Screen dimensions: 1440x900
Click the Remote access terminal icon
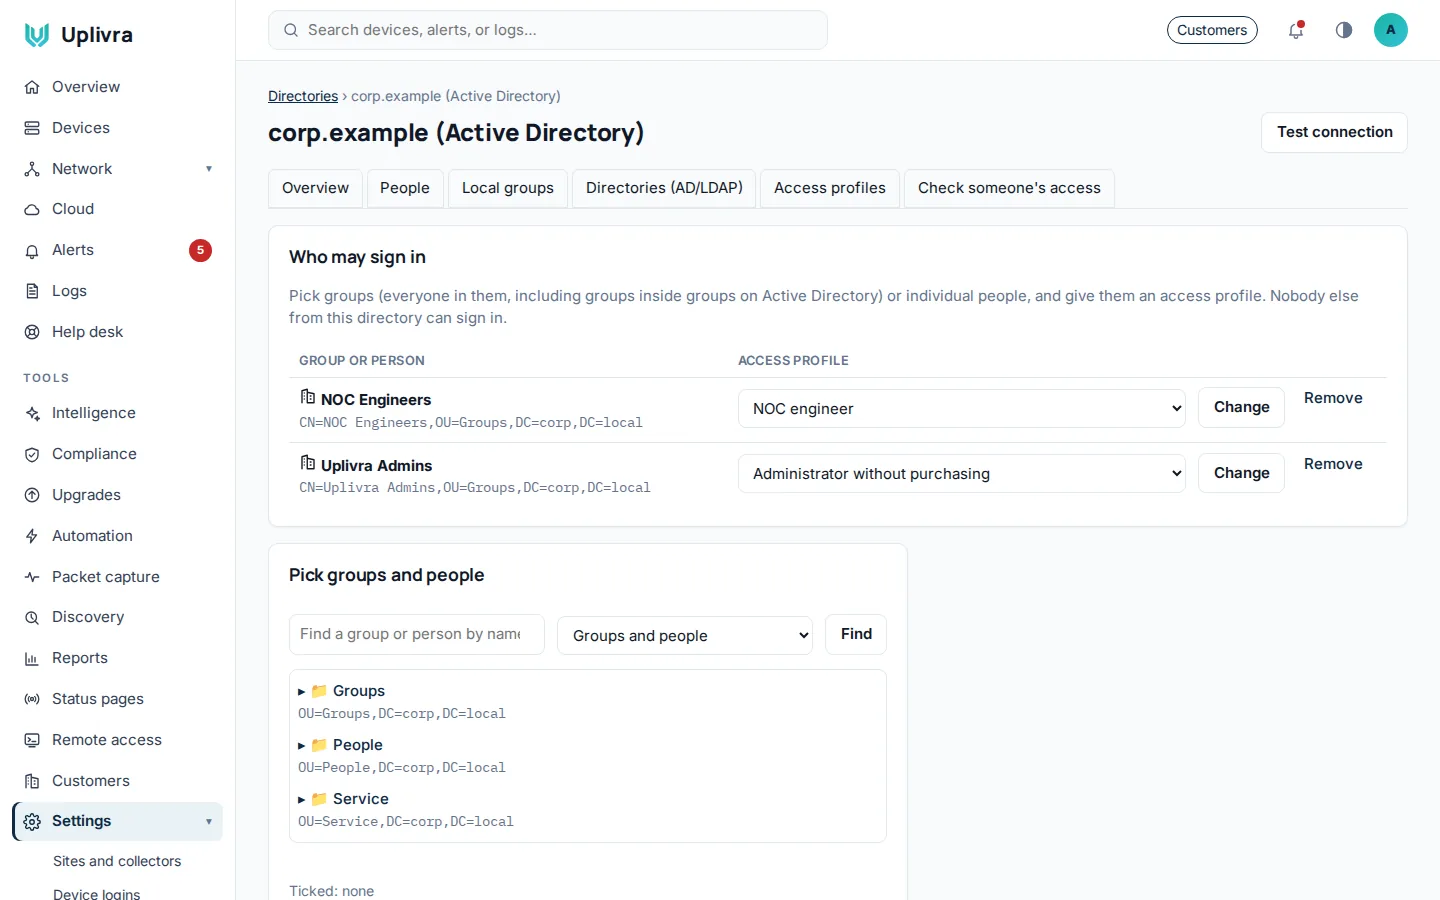coord(32,740)
